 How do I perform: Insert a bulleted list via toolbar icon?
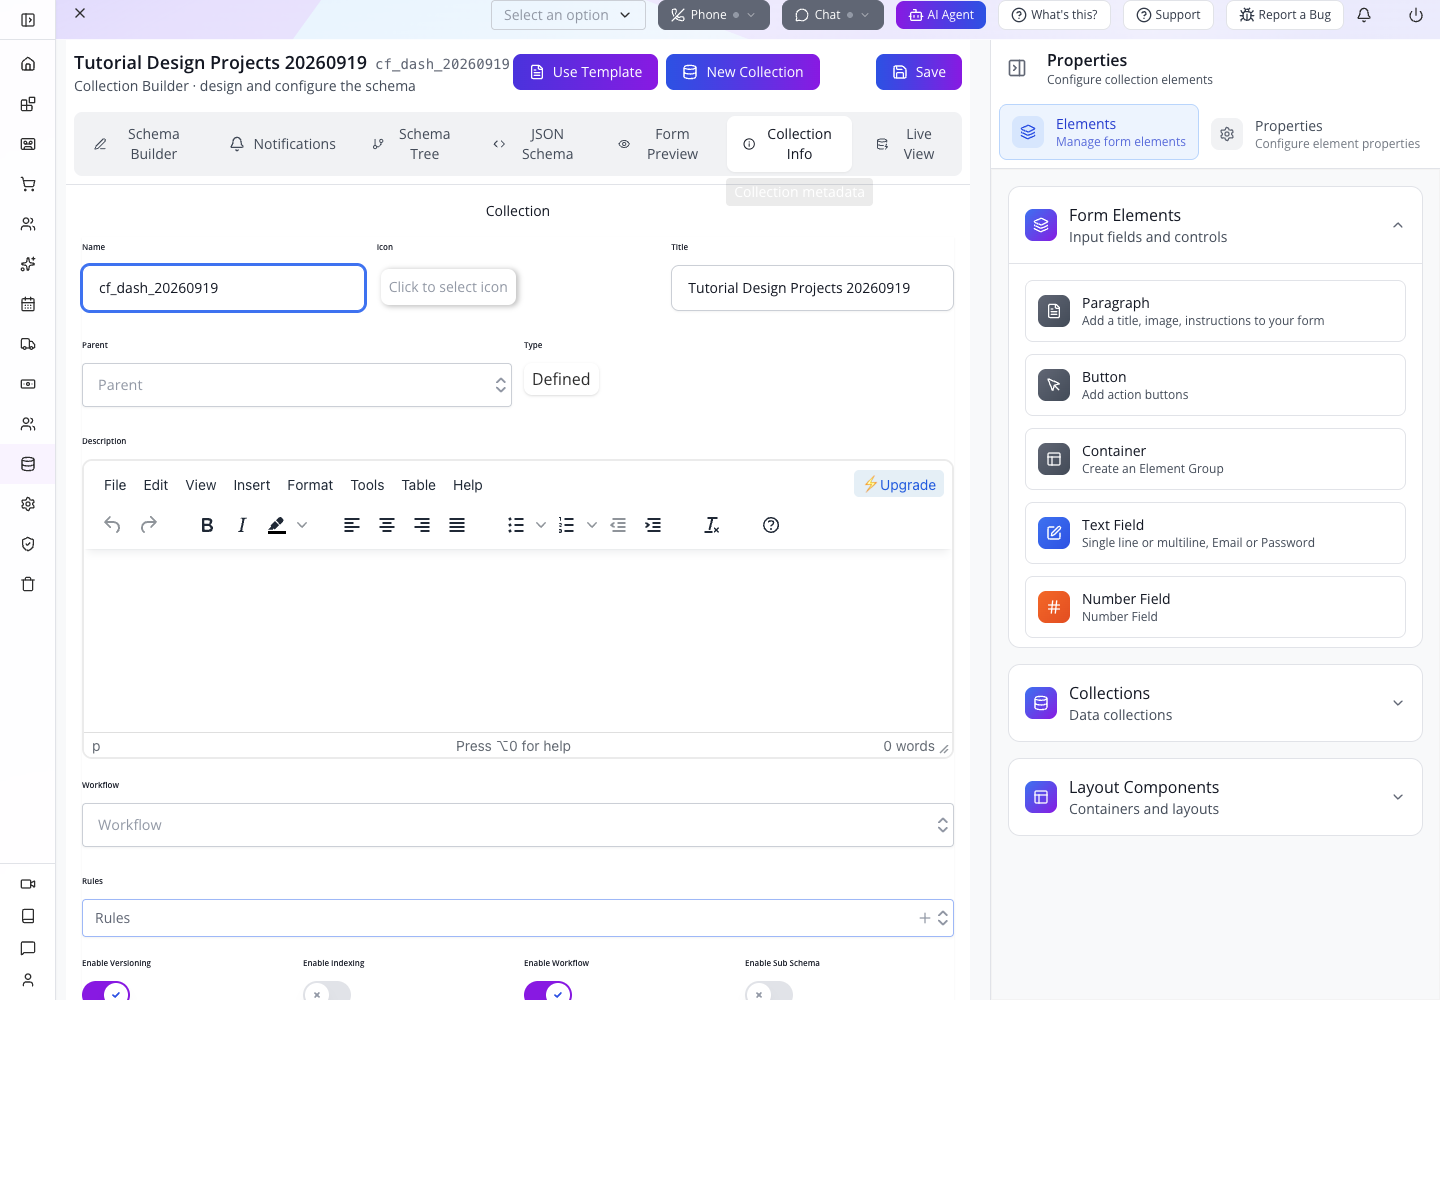516,525
